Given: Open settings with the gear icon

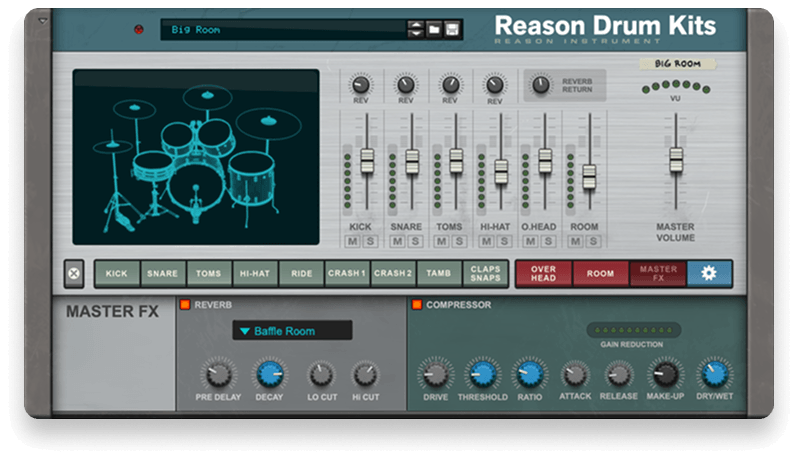Looking at the screenshot, I should [x=709, y=274].
